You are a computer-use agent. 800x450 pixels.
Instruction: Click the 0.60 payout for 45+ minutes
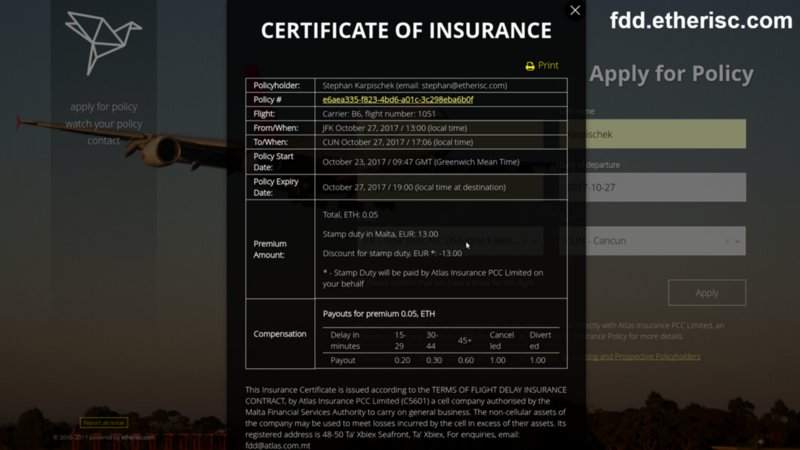pos(466,360)
